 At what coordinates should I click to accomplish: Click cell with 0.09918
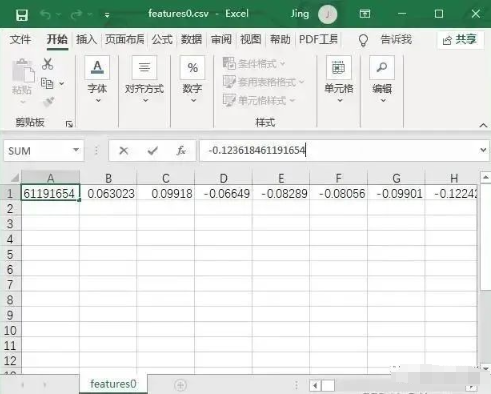tap(166, 193)
